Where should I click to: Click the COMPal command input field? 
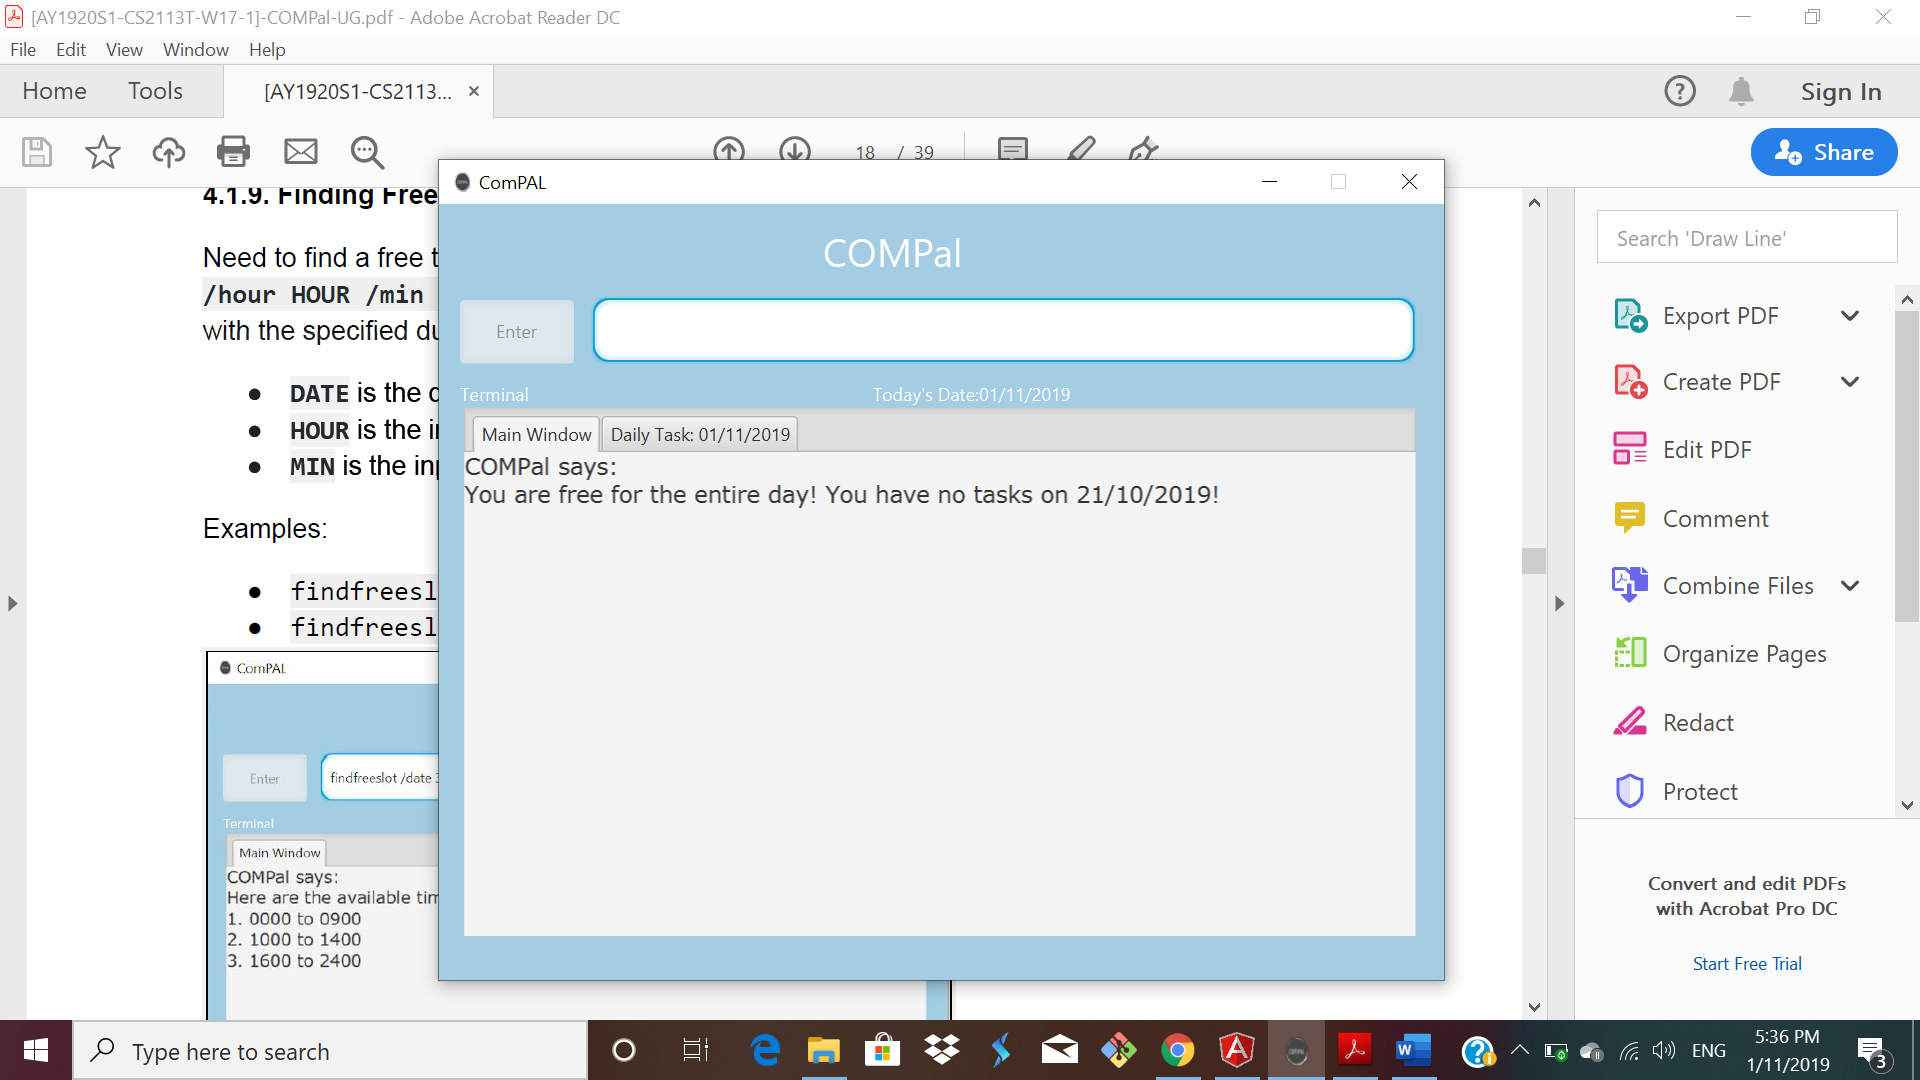[x=1002, y=330]
